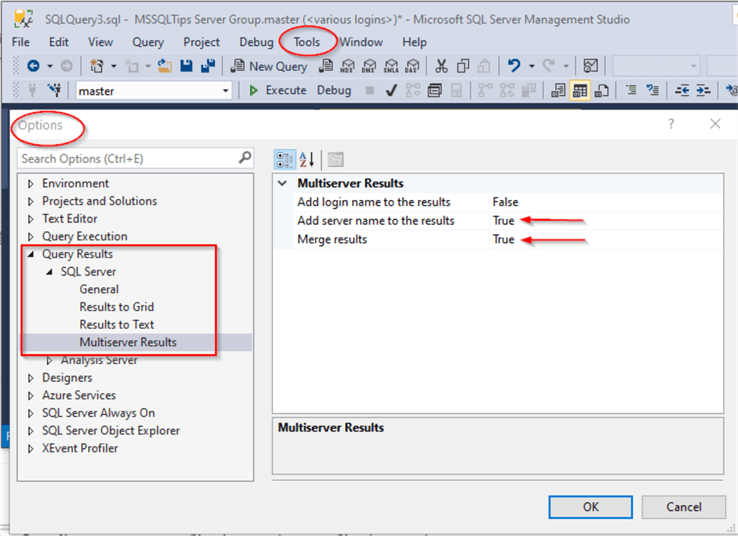Image resolution: width=738 pixels, height=536 pixels.
Task: Open the Query menu
Action: 148,42
